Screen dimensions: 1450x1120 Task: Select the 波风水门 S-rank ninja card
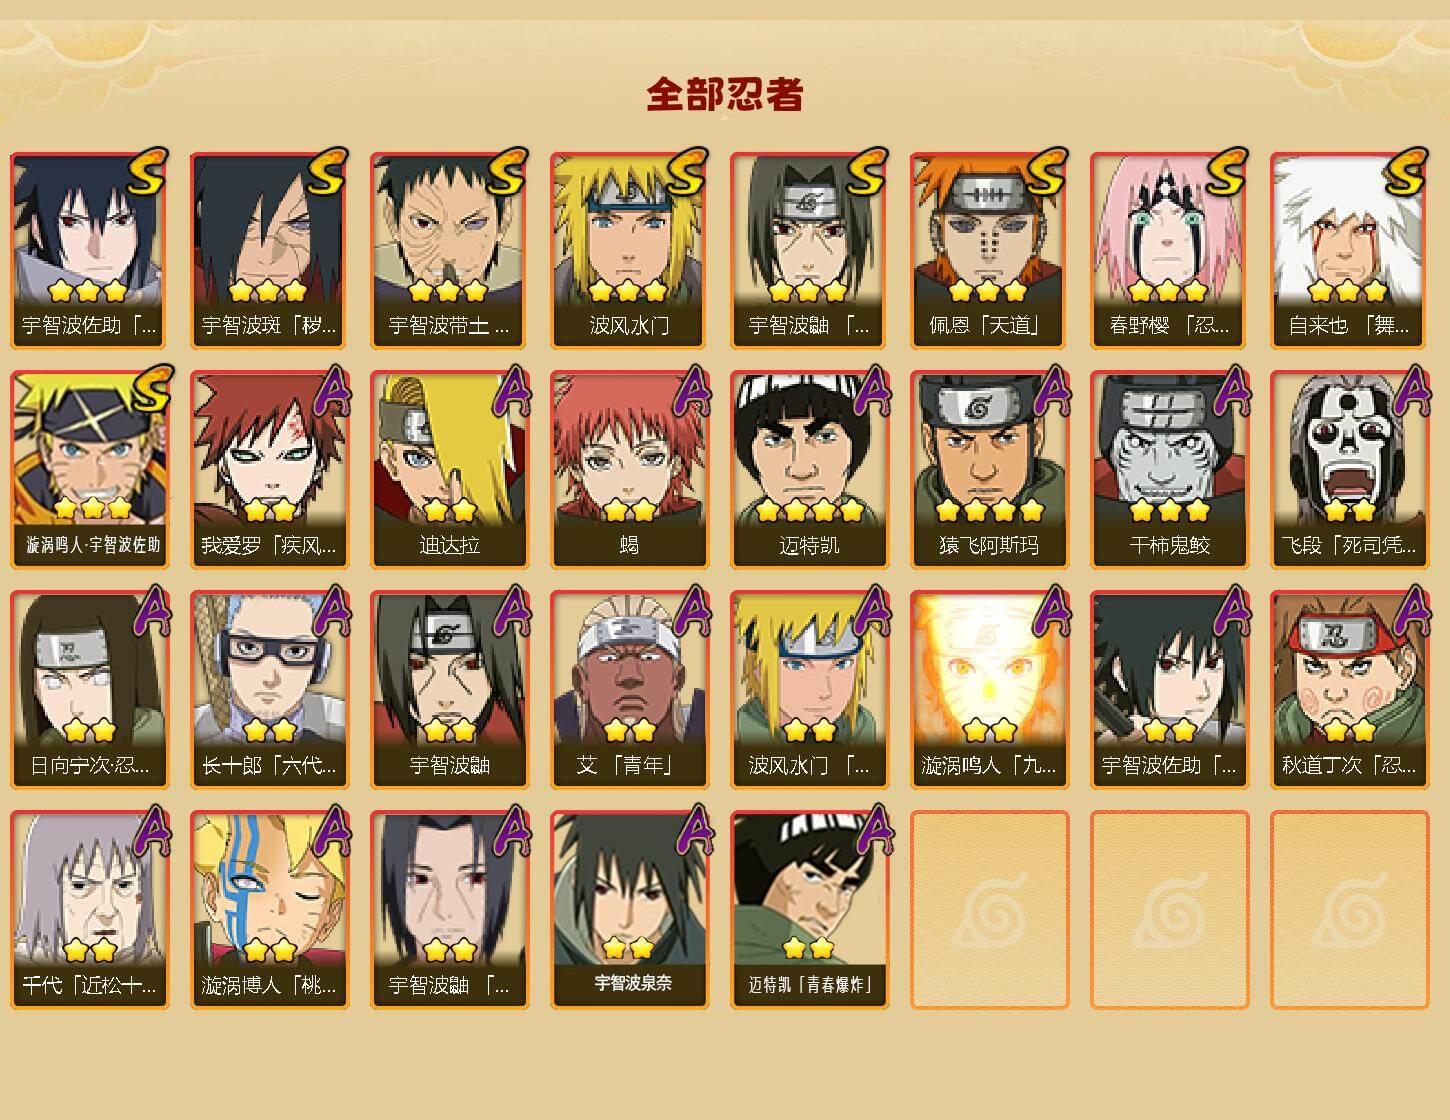[629, 250]
